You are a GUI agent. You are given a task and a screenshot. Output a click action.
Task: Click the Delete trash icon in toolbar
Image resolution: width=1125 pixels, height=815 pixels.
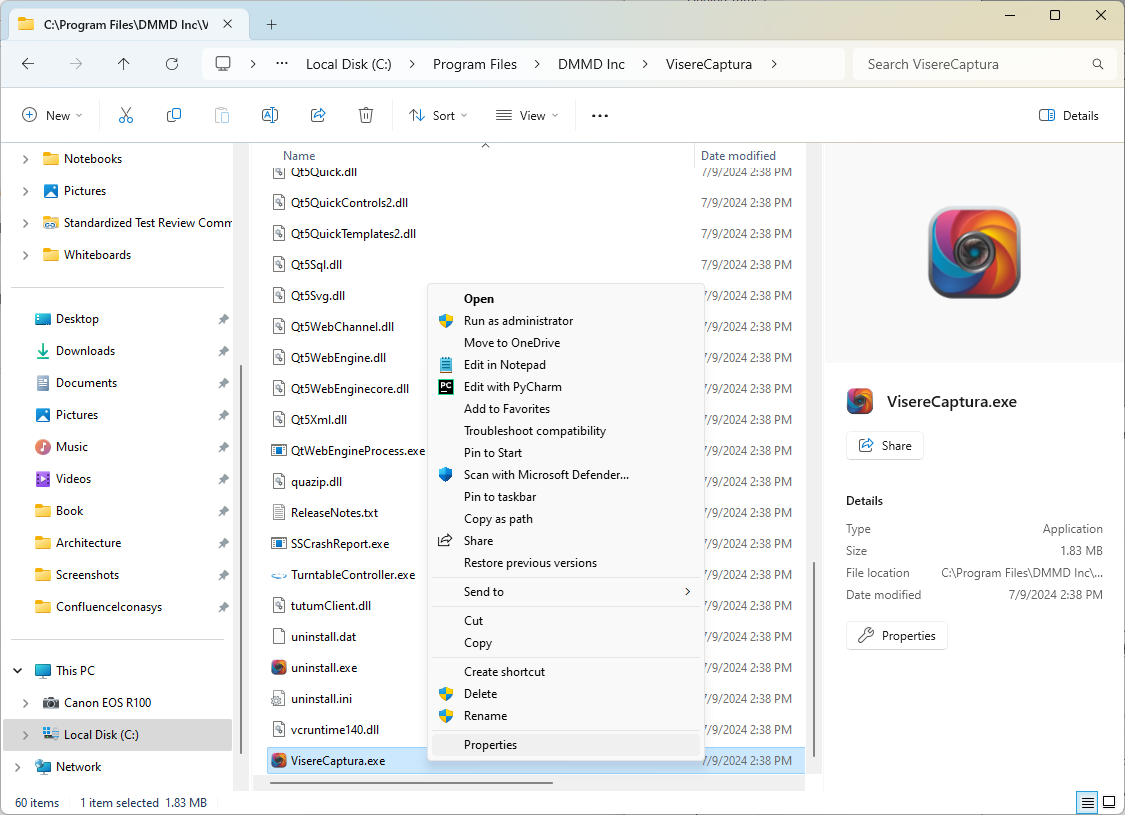pyautogui.click(x=366, y=116)
